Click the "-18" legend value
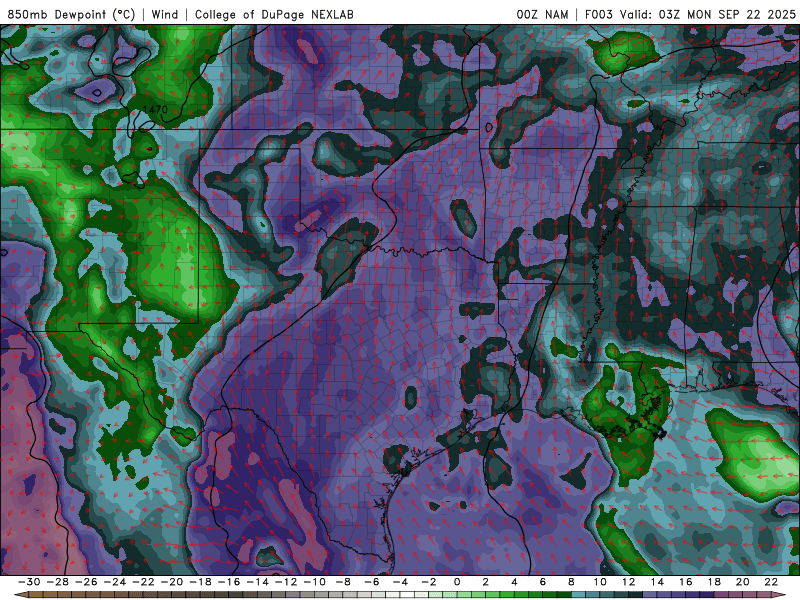This screenshot has height=600, width=800. coord(200,582)
